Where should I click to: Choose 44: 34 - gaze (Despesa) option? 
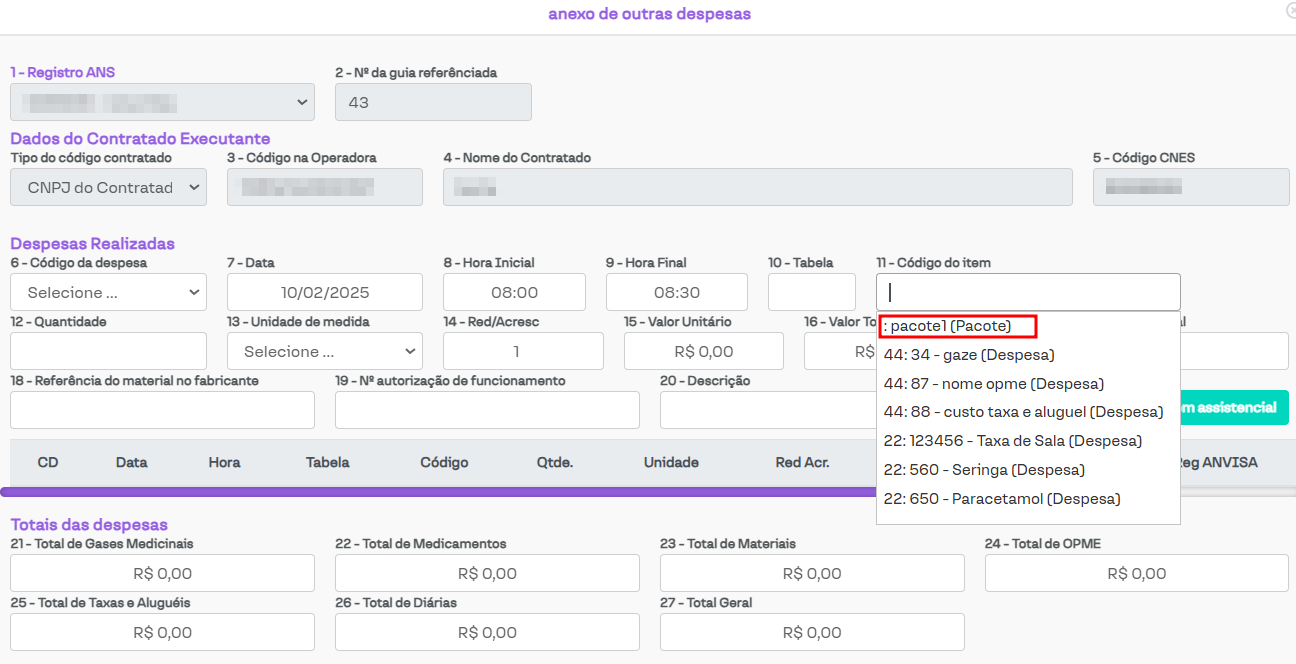pyautogui.click(x=968, y=355)
